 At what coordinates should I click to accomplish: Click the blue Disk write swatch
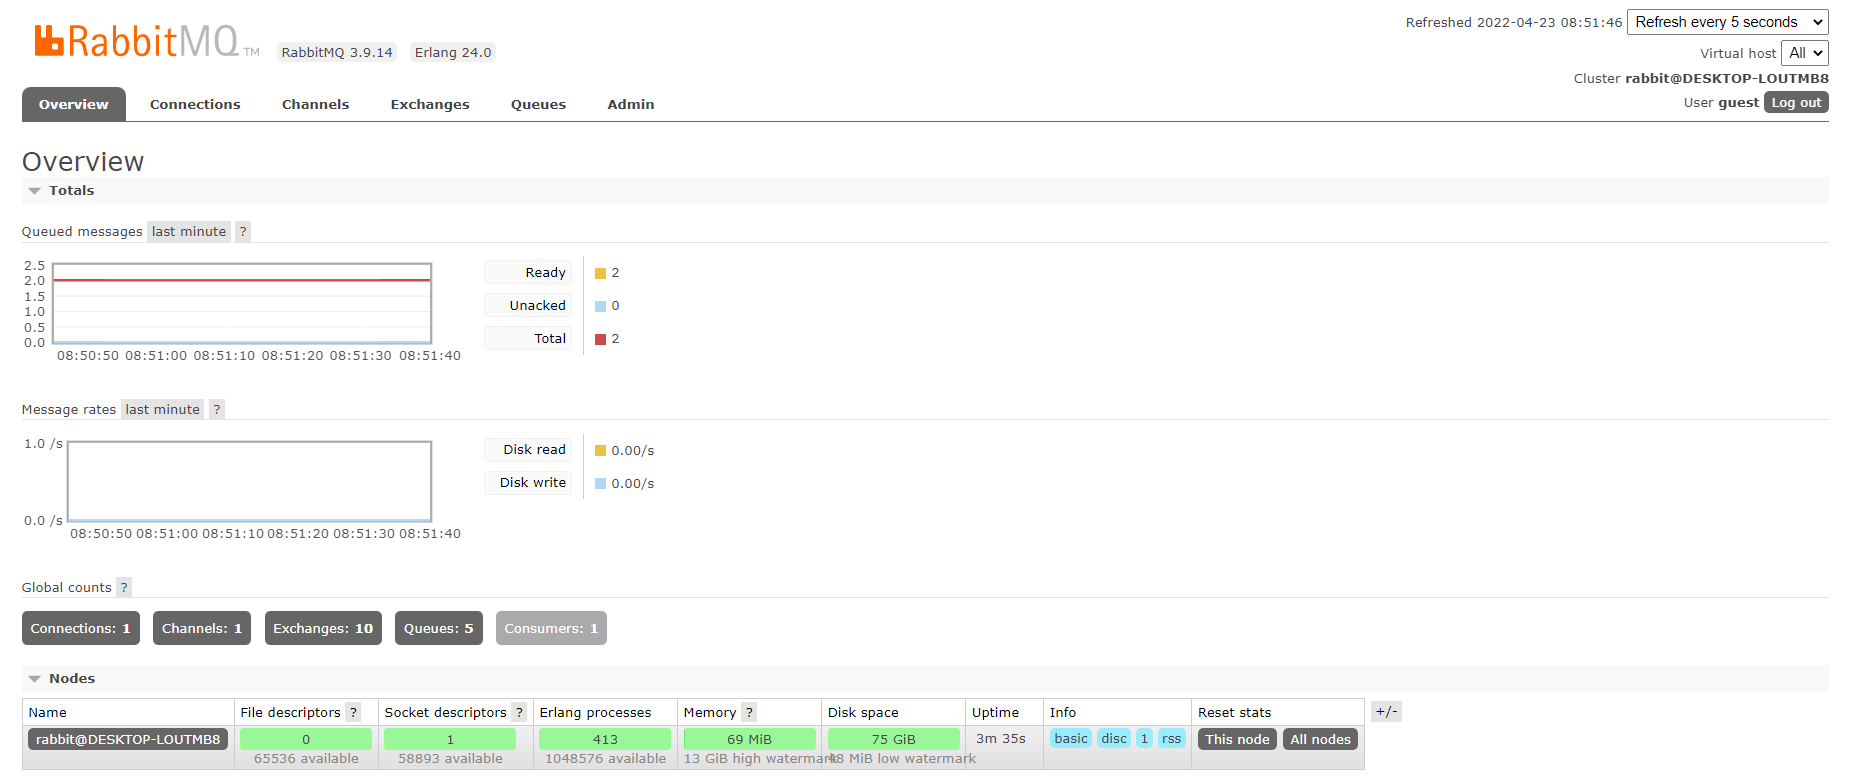pyautogui.click(x=600, y=483)
